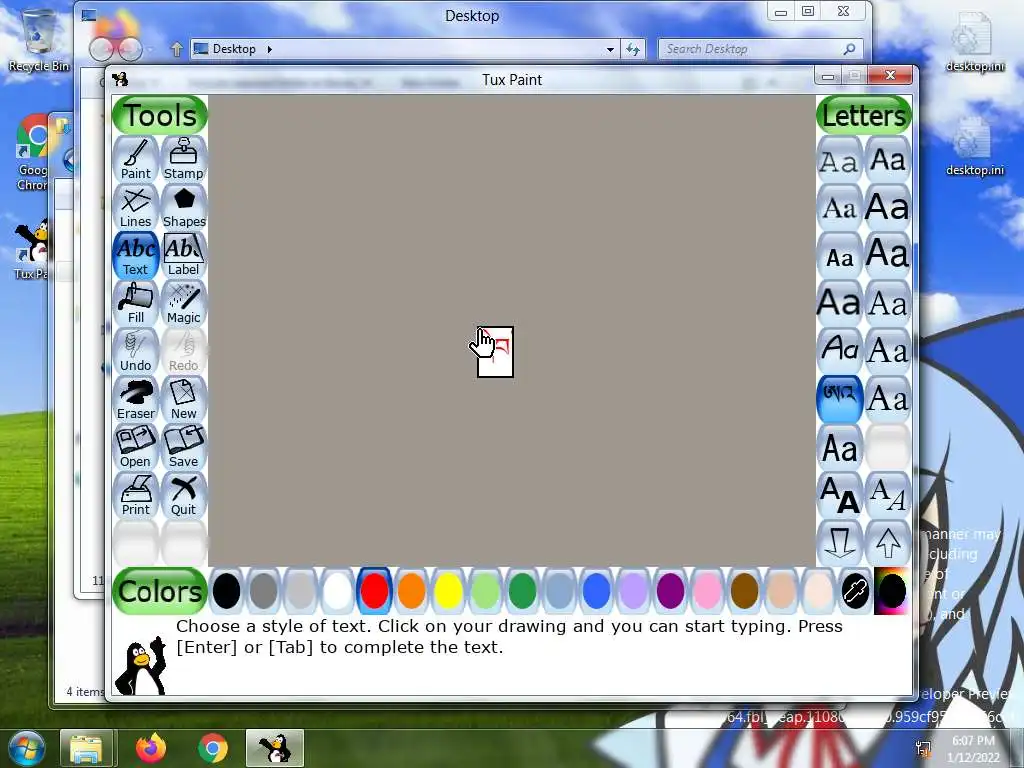Screen dimensions: 1024x768
Task: Open the rainbow custom color picker
Action: point(891,591)
